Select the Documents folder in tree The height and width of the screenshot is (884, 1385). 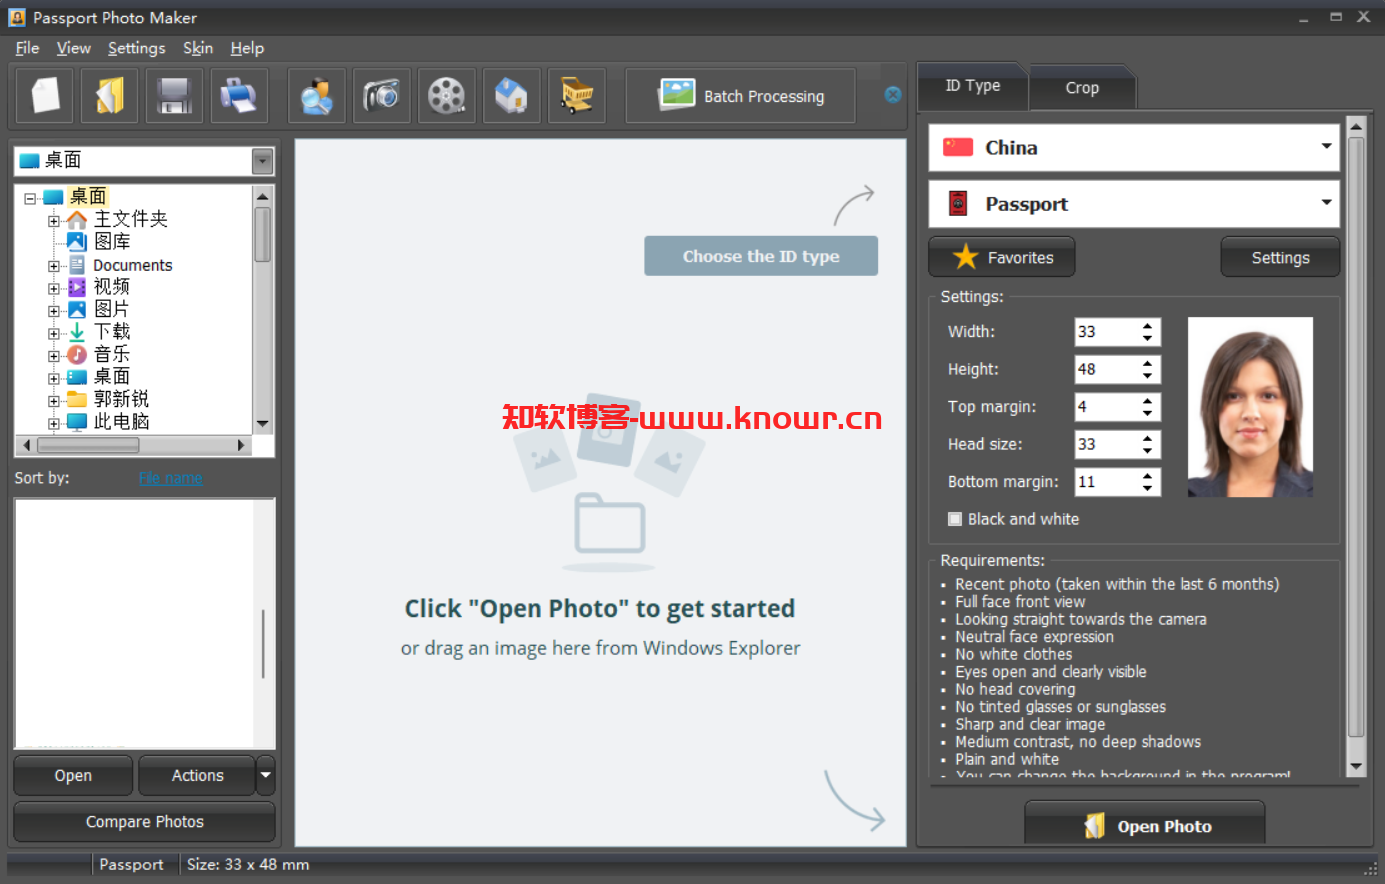coord(133,265)
